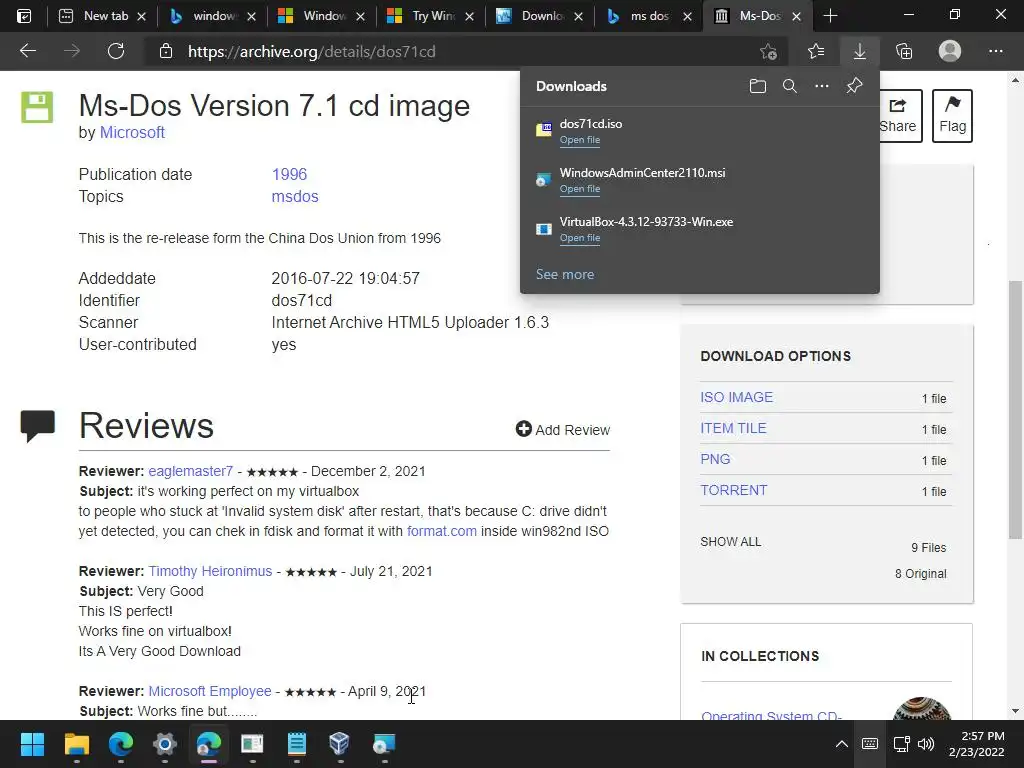Close the Ms-Dos archive tab
The height and width of the screenshot is (768, 1024).
click(796, 16)
